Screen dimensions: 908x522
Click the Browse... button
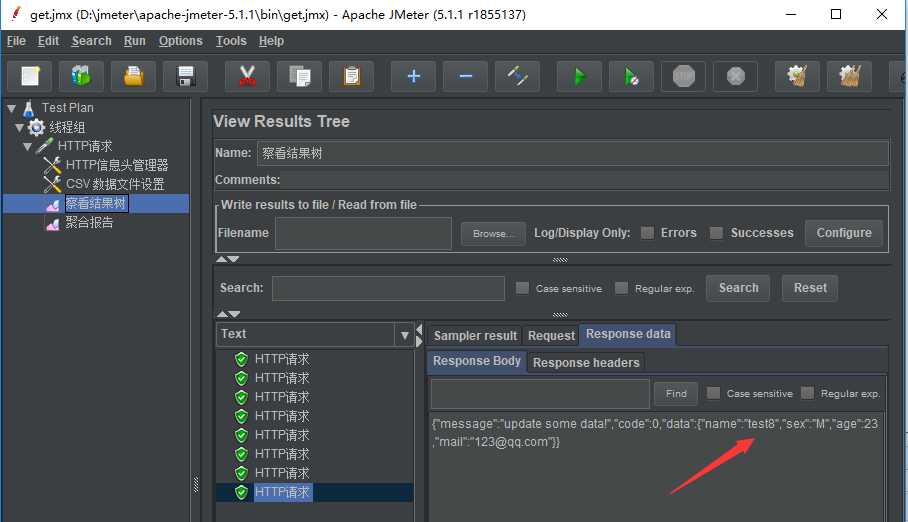click(493, 233)
